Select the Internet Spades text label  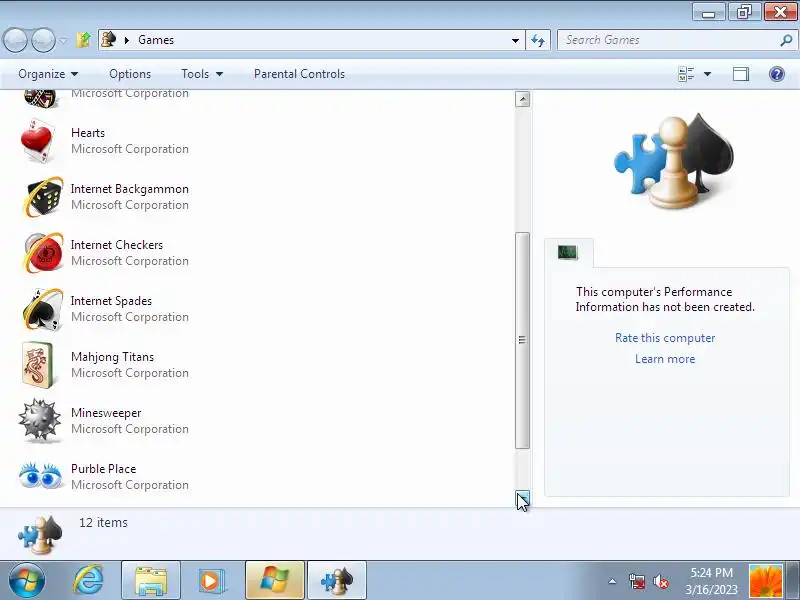[x=111, y=301]
